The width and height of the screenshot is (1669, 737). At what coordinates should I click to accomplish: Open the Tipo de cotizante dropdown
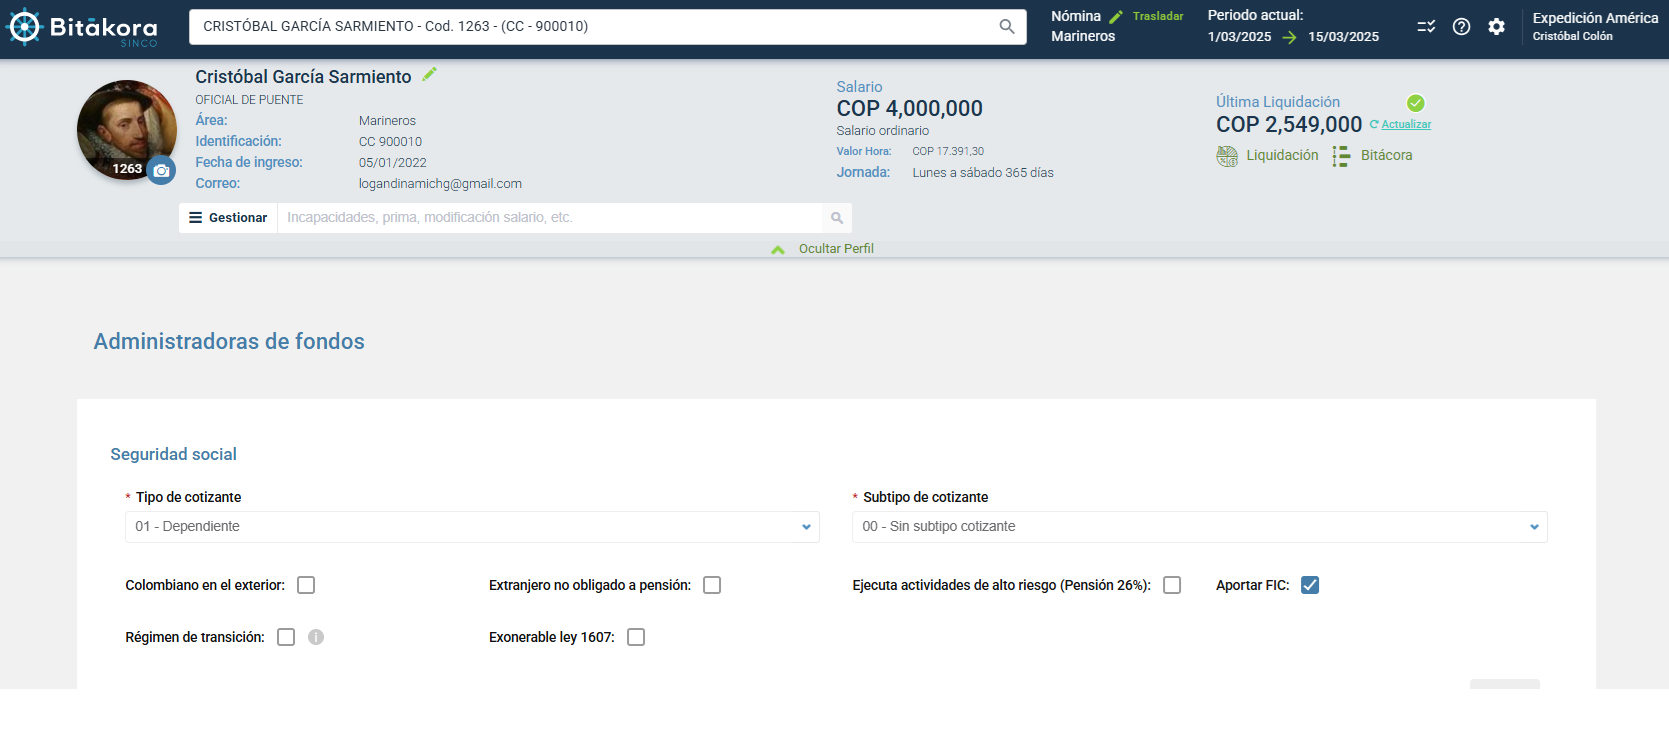(472, 527)
